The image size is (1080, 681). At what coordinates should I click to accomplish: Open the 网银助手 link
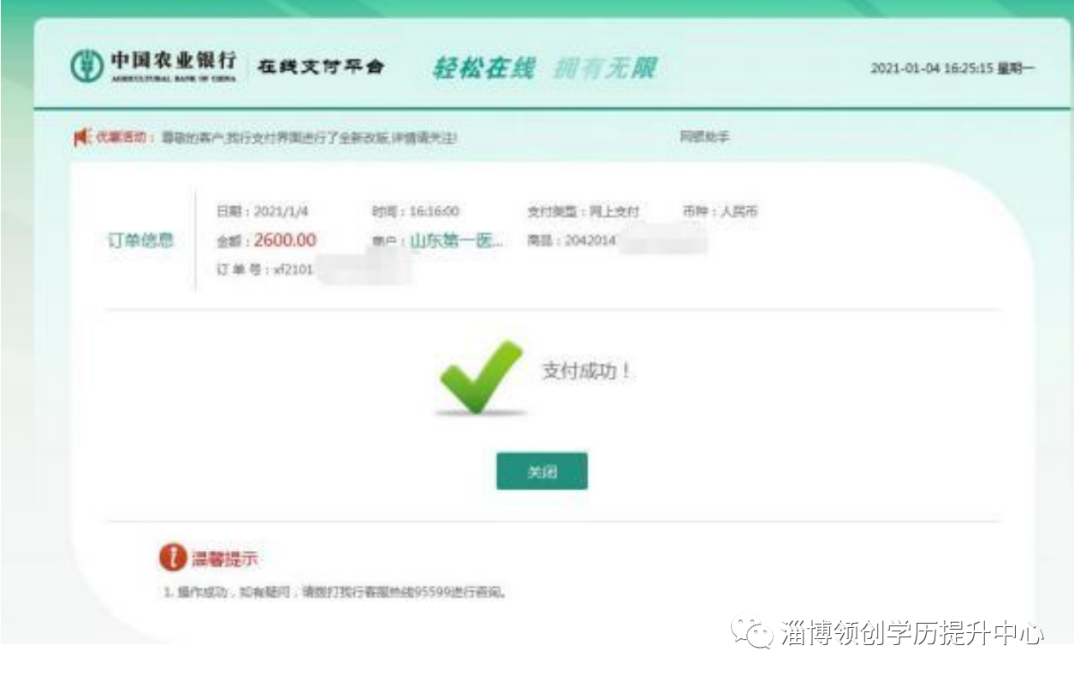704,136
